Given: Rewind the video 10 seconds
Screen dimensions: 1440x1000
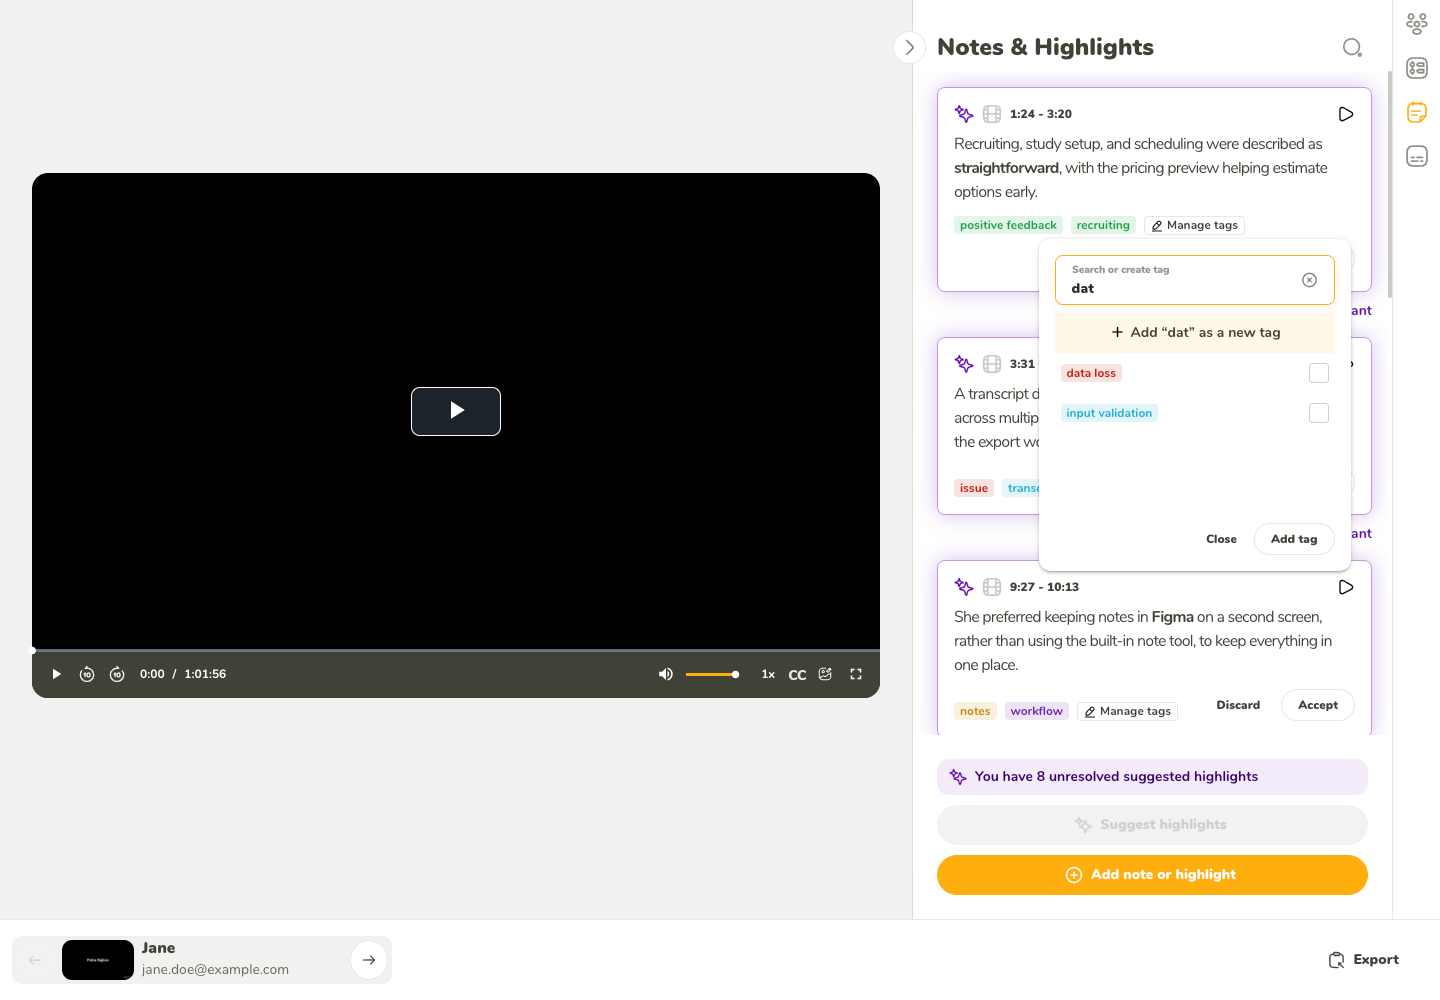Looking at the screenshot, I should (x=87, y=674).
